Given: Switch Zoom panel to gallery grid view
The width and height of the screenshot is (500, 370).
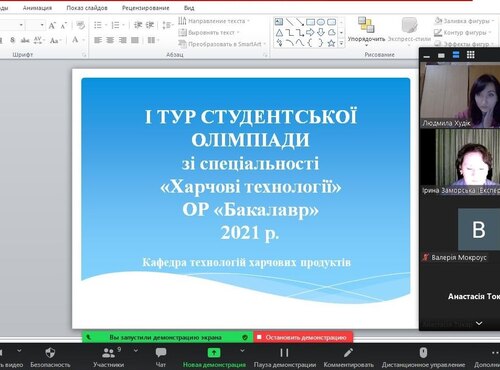Looking at the screenshot, I should (x=470, y=55).
